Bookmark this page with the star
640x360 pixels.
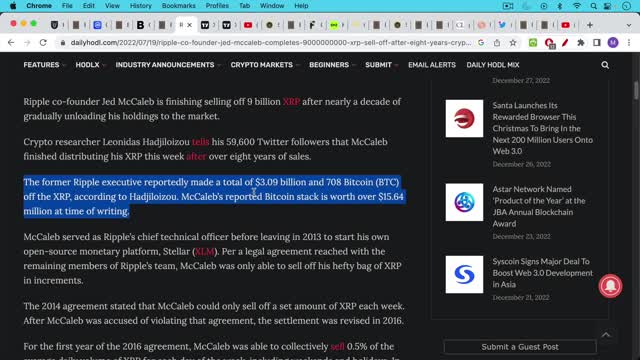pyautogui.click(x=513, y=42)
